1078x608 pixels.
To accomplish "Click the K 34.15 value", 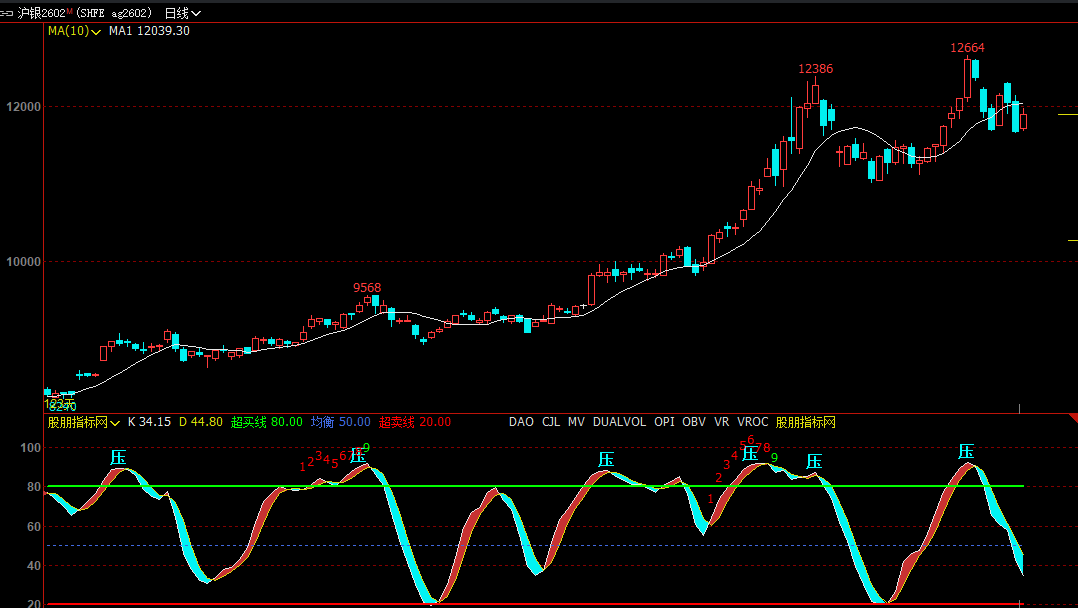I will pyautogui.click(x=149, y=422).
